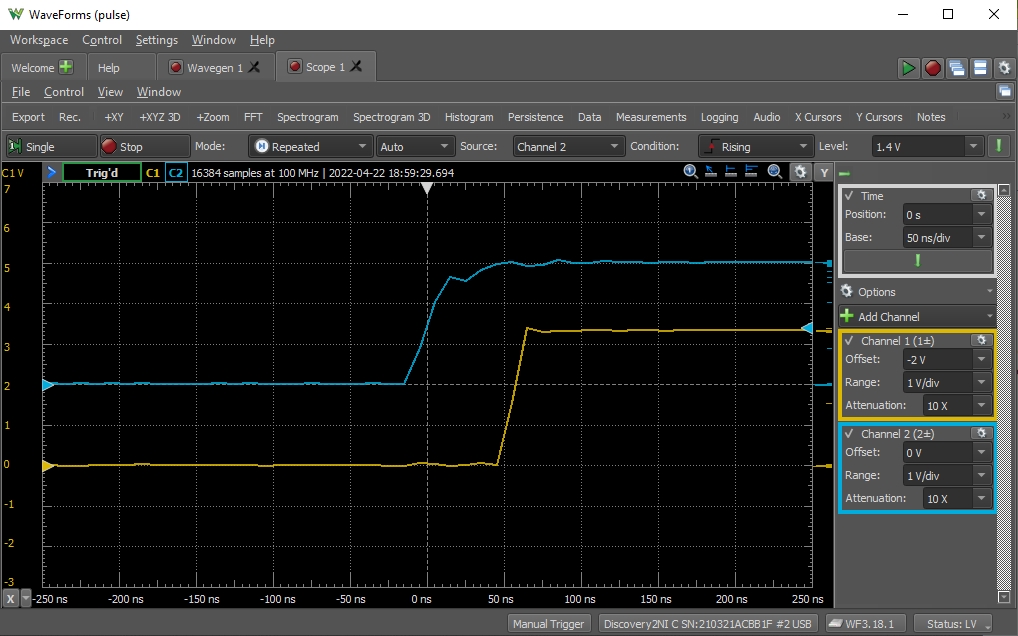Click the Single acquisition button
The height and width of the screenshot is (636, 1018).
(x=51, y=147)
